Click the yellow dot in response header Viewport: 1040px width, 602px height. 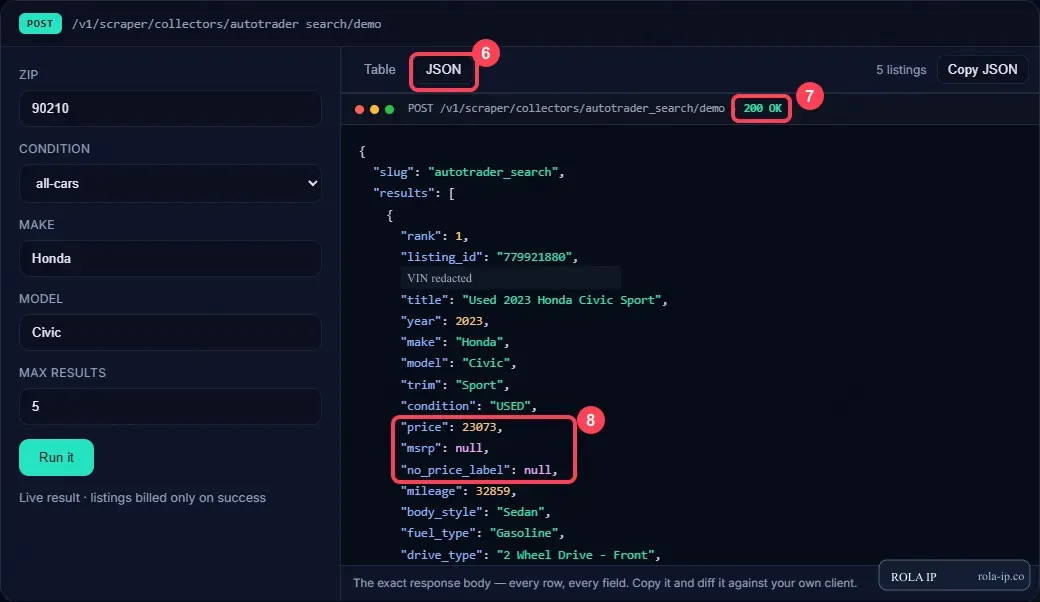[374, 109]
